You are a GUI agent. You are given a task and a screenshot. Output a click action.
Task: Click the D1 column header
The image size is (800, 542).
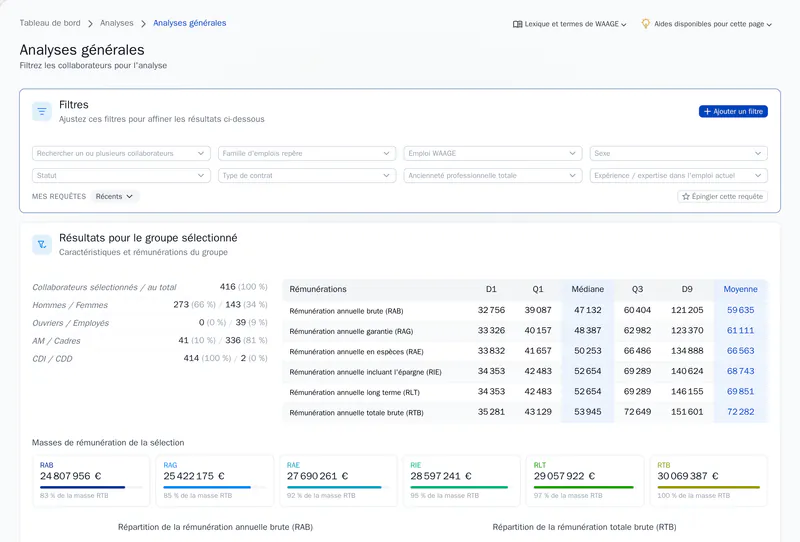[491, 289]
